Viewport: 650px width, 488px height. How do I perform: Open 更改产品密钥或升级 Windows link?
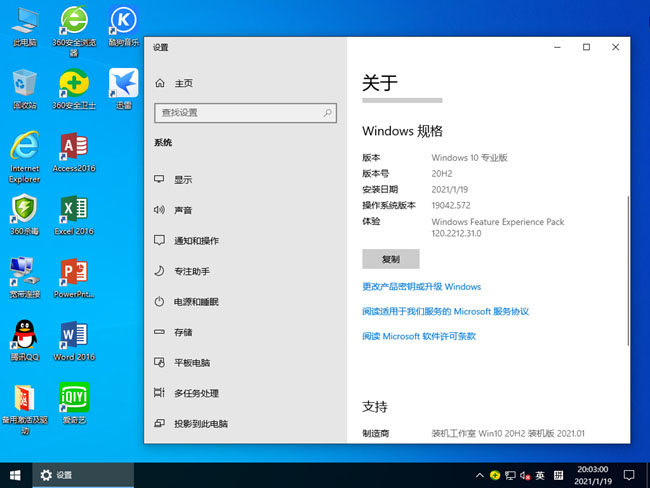(x=422, y=286)
